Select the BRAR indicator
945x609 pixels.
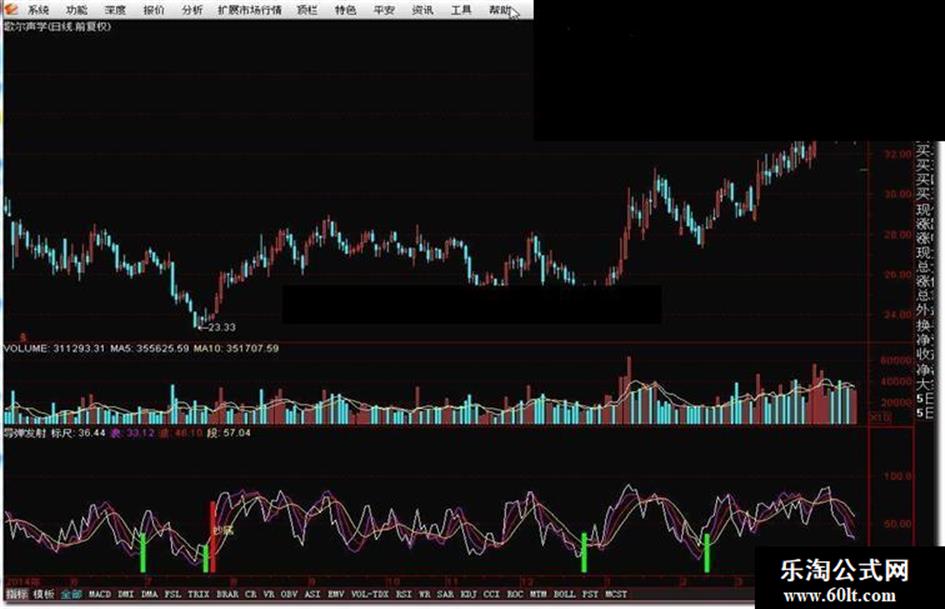[227, 594]
